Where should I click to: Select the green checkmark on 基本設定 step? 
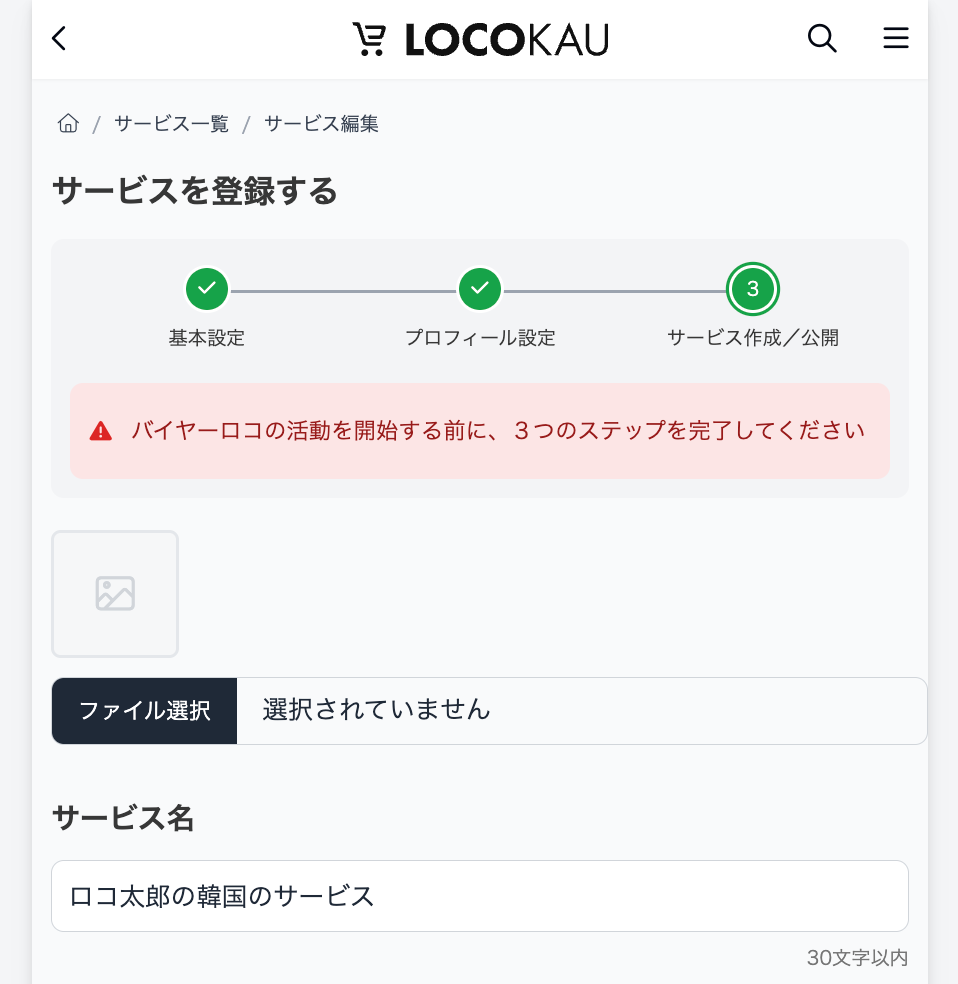tap(207, 289)
